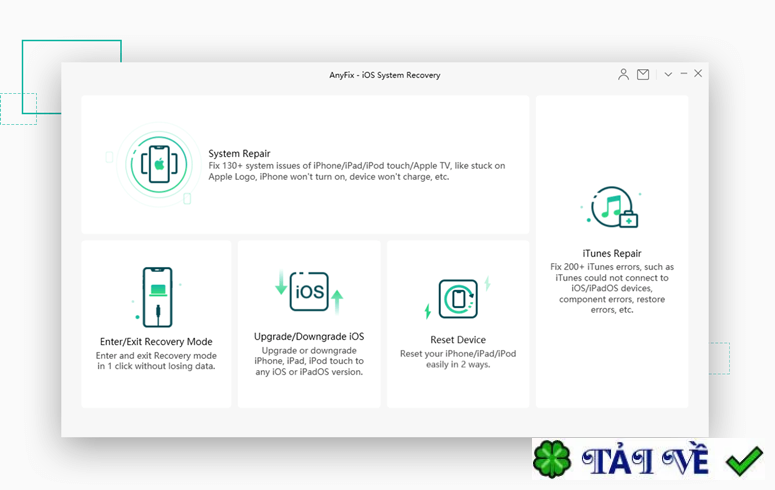775x490 pixels.
Task: Click the Upgrade/Downgrade iOS label
Action: 309,336
